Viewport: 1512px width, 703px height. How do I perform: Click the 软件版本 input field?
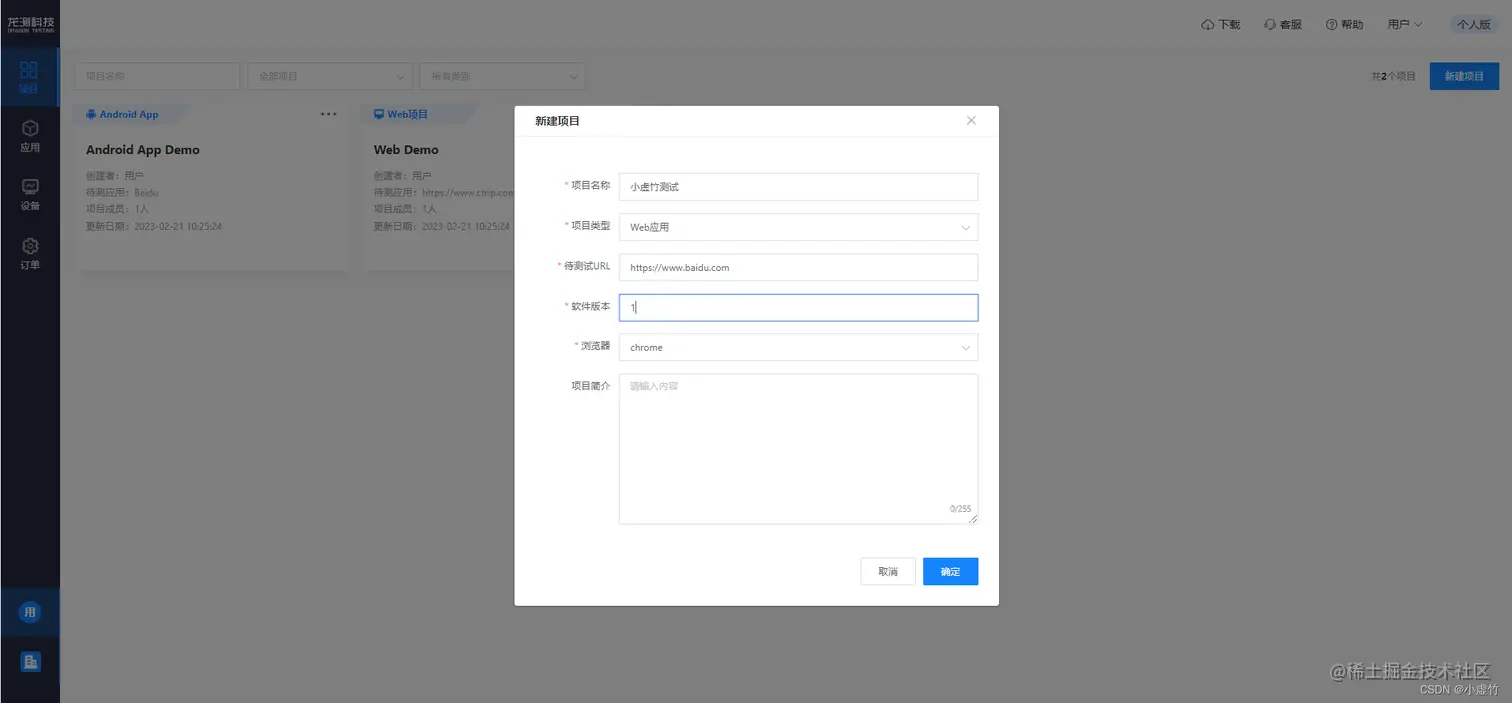point(798,307)
